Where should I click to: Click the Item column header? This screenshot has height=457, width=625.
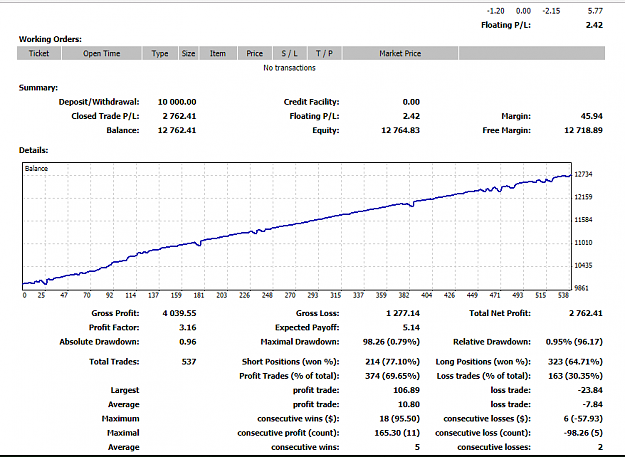pos(218,53)
